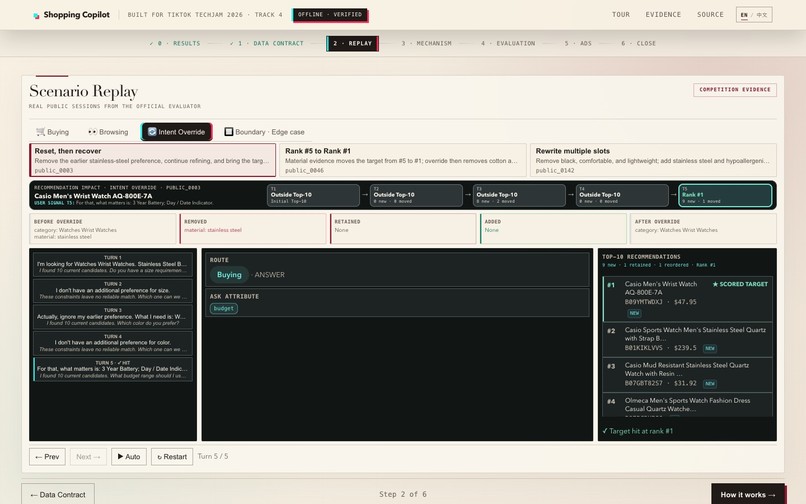Restart the scenario replay
The width and height of the screenshot is (806, 504).
coord(172,457)
